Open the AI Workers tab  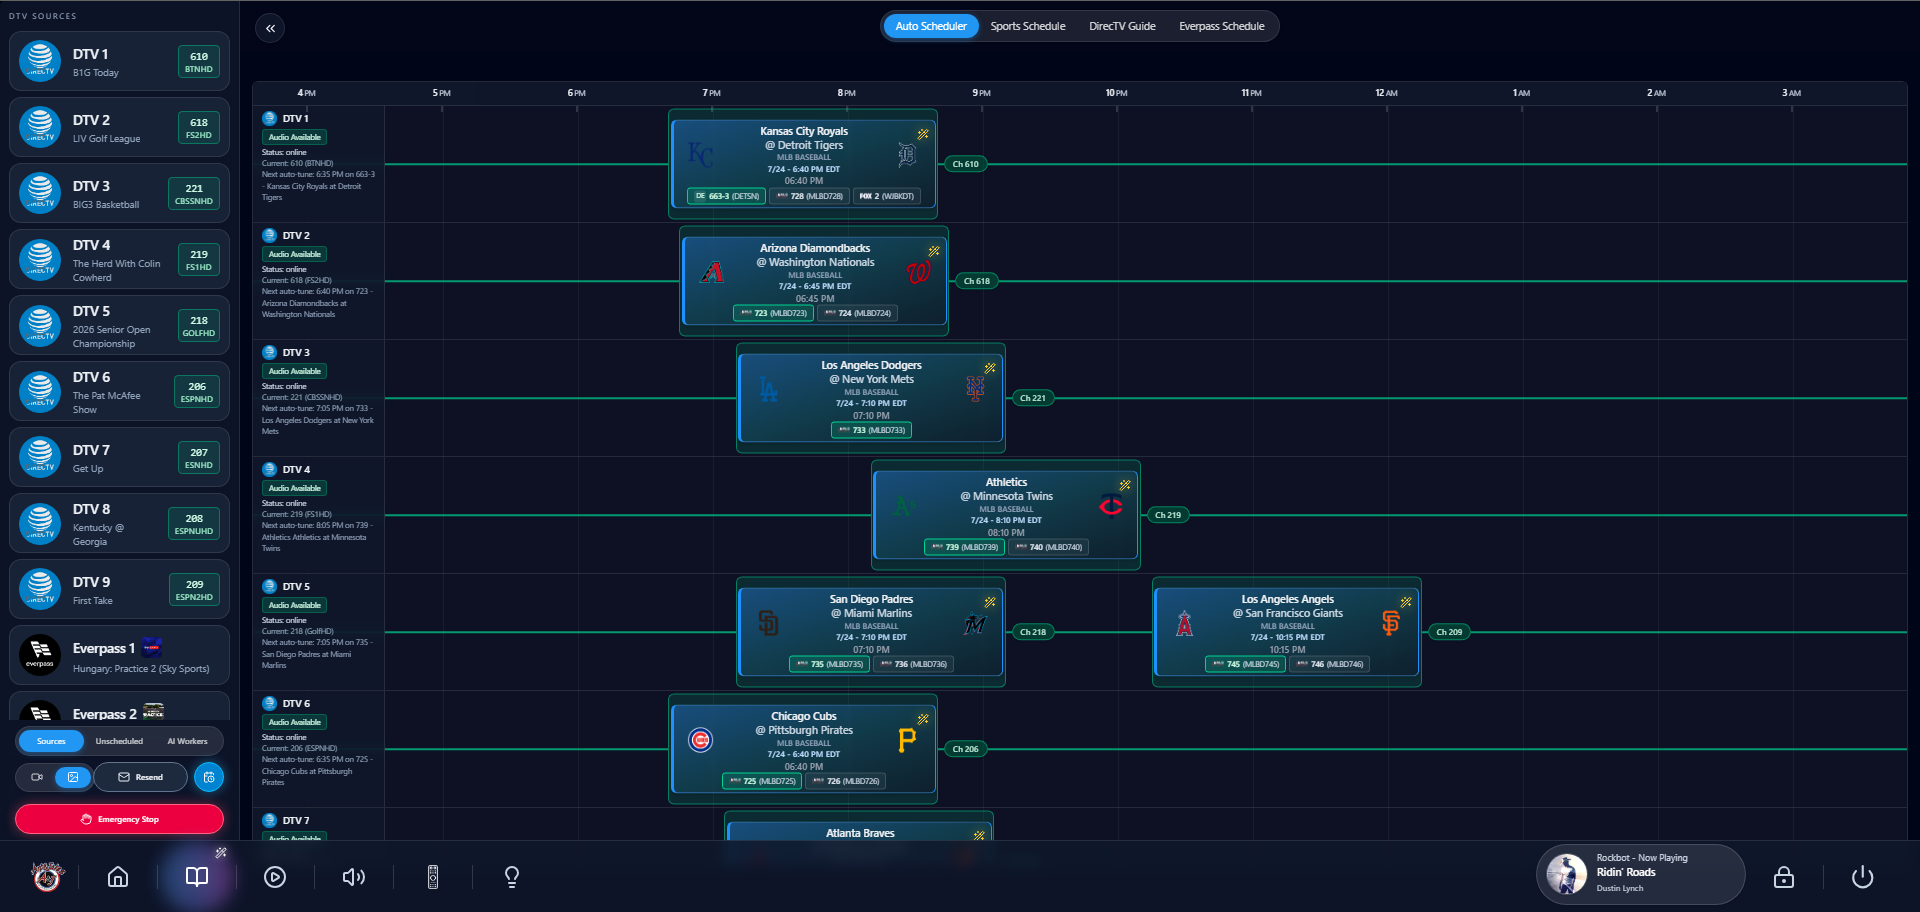(187, 741)
